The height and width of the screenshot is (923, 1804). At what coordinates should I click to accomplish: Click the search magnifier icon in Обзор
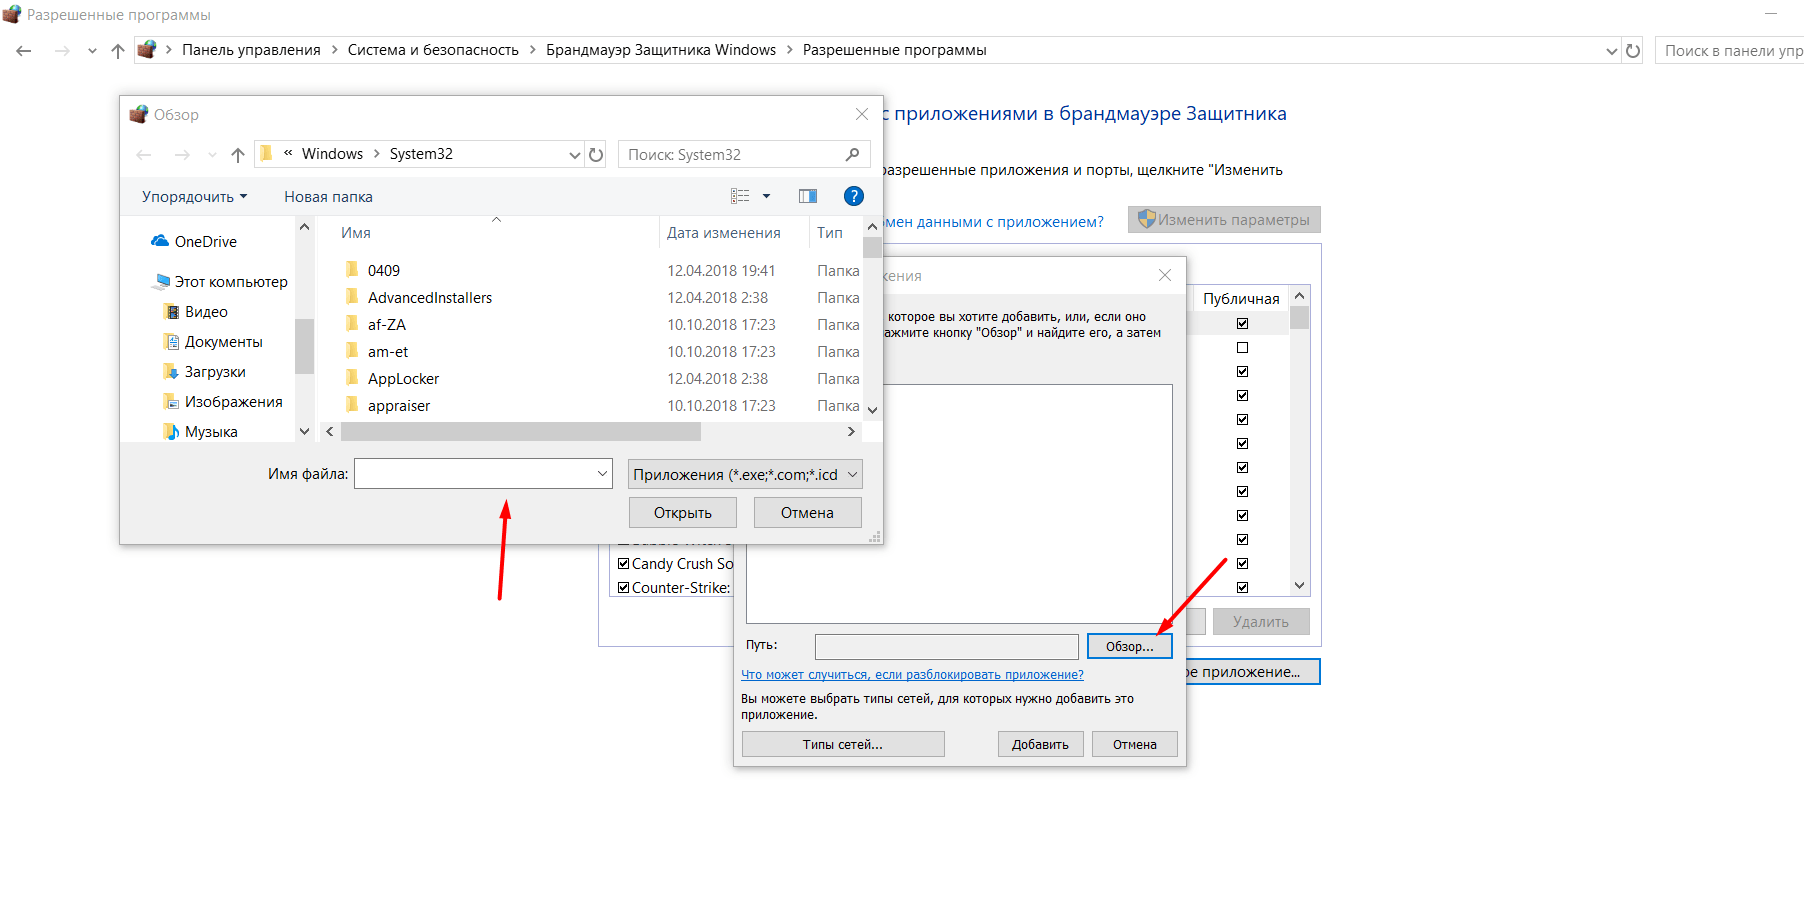[852, 154]
